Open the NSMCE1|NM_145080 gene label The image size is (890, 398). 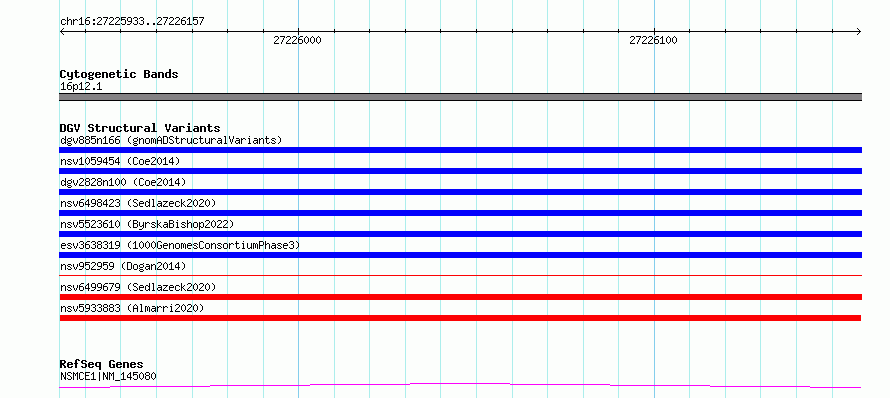[x=108, y=376]
